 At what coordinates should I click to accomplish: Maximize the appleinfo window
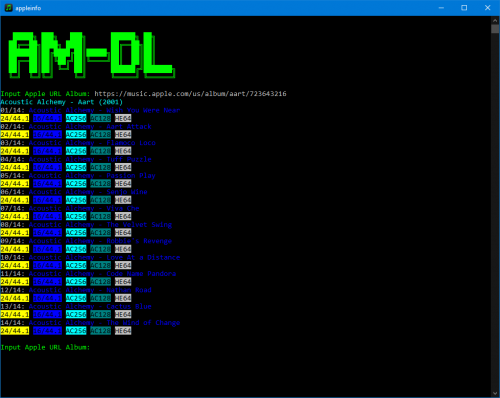point(464,8)
